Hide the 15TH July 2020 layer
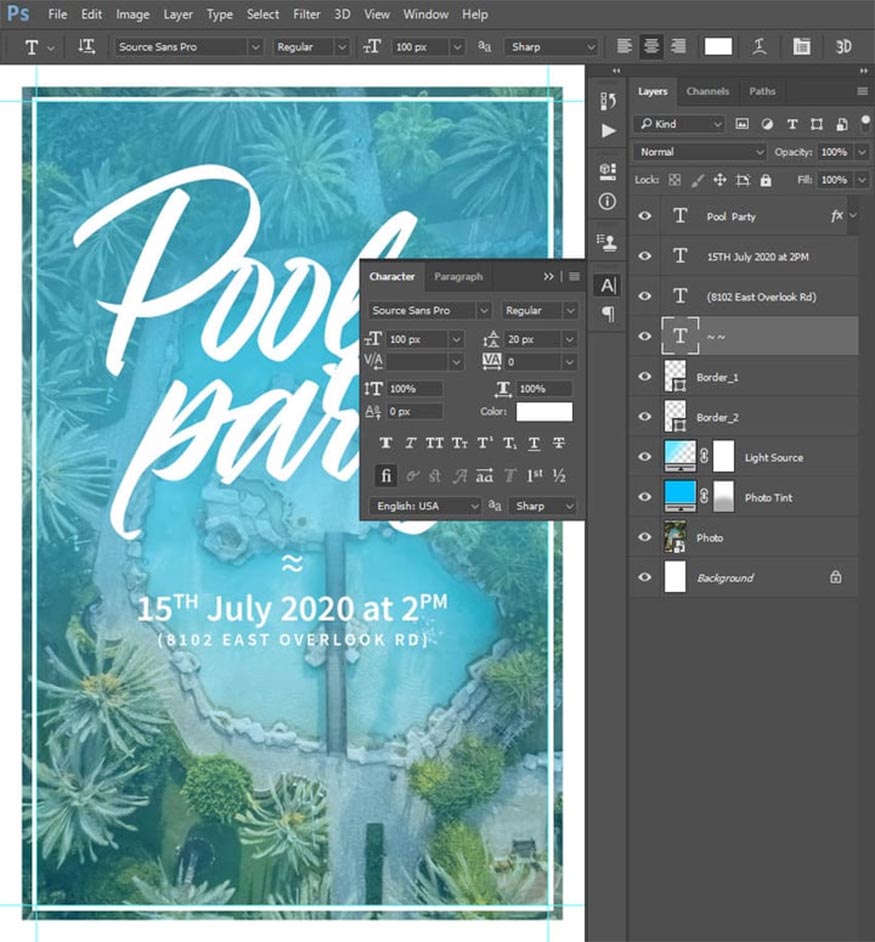 pyautogui.click(x=645, y=256)
